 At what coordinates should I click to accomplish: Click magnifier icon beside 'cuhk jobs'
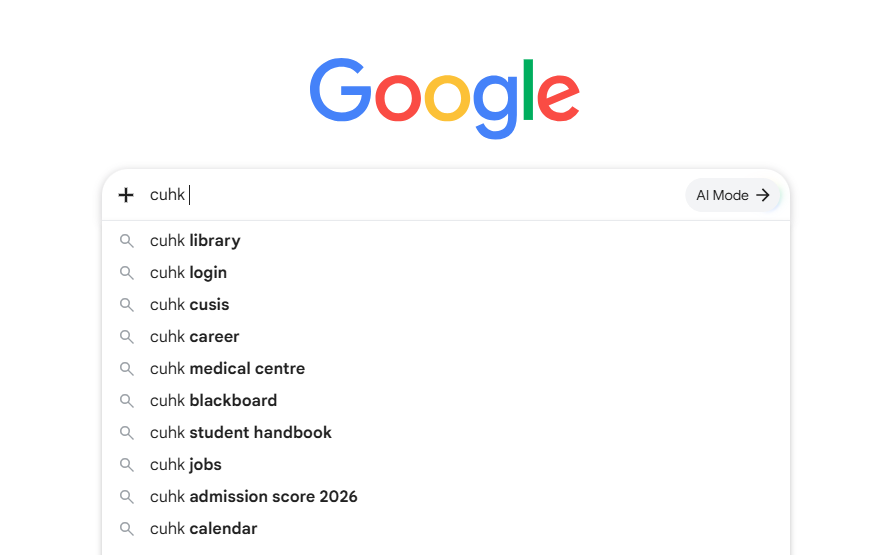(x=127, y=466)
